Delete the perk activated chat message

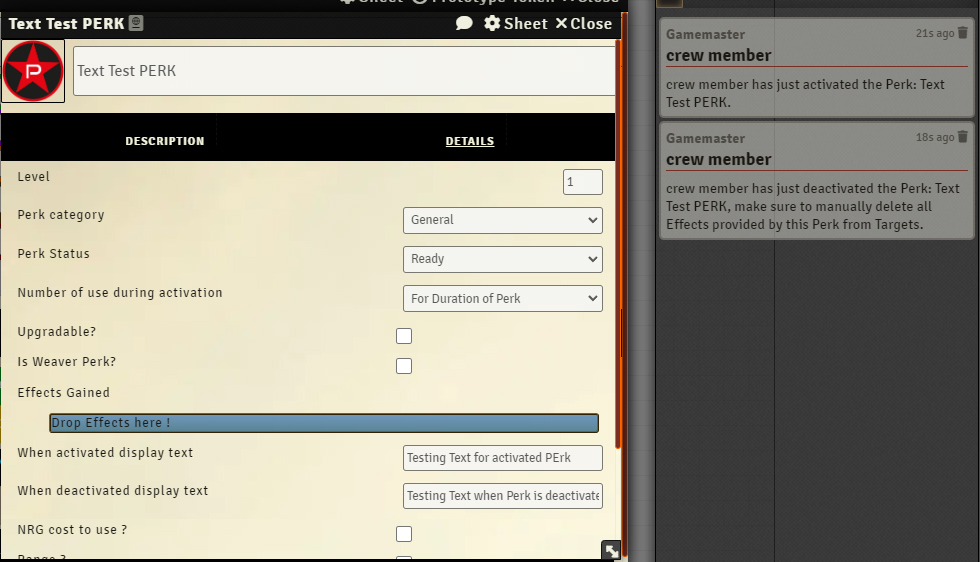point(963,33)
